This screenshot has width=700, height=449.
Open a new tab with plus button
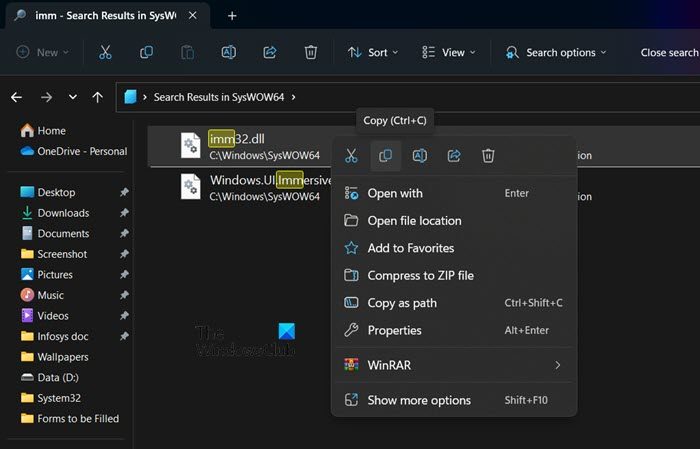point(232,16)
